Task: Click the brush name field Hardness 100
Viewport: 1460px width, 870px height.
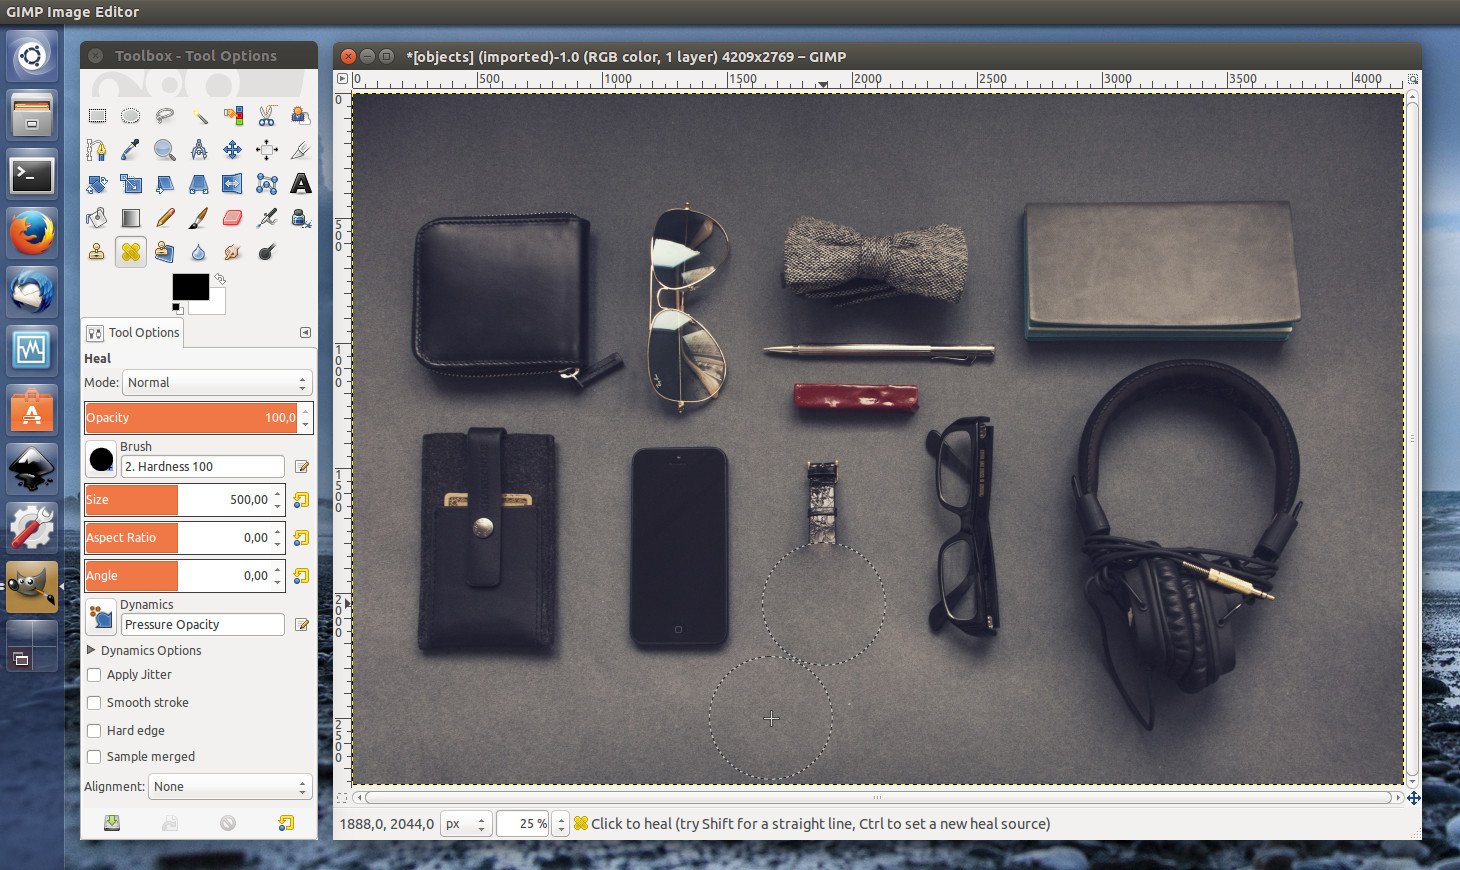Action: point(203,467)
